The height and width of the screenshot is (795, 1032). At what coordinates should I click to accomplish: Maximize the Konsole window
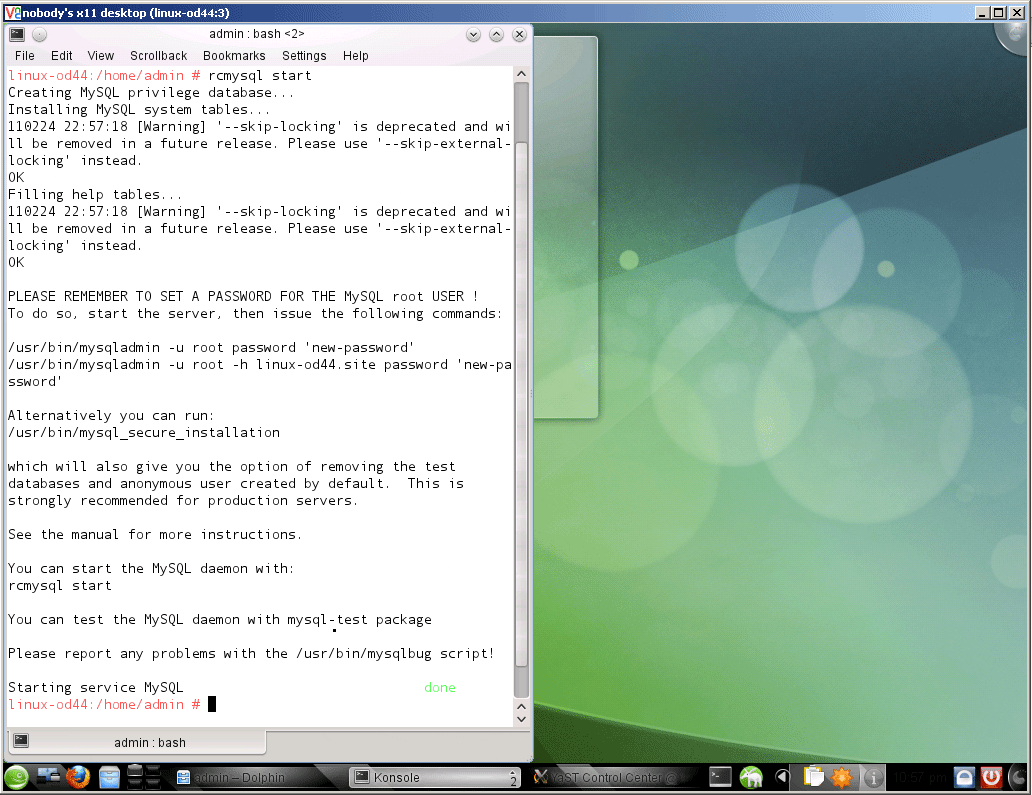[496, 34]
